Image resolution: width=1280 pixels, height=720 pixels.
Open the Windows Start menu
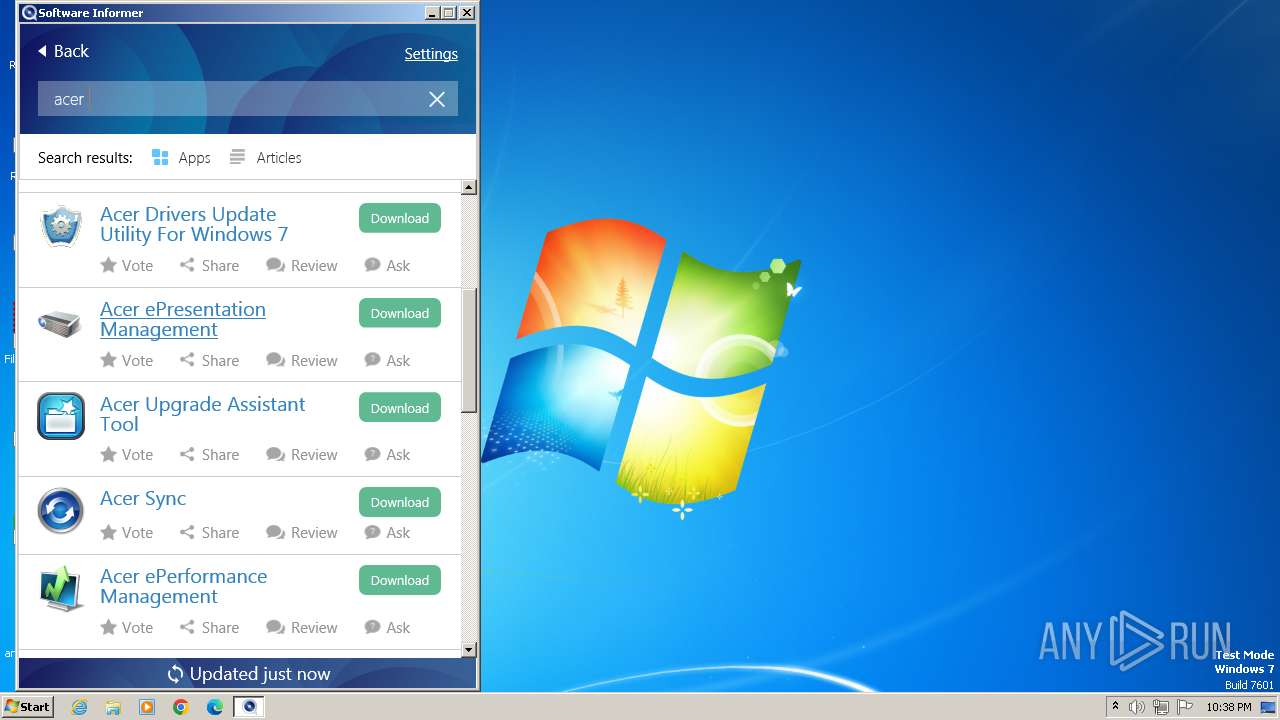[27, 707]
